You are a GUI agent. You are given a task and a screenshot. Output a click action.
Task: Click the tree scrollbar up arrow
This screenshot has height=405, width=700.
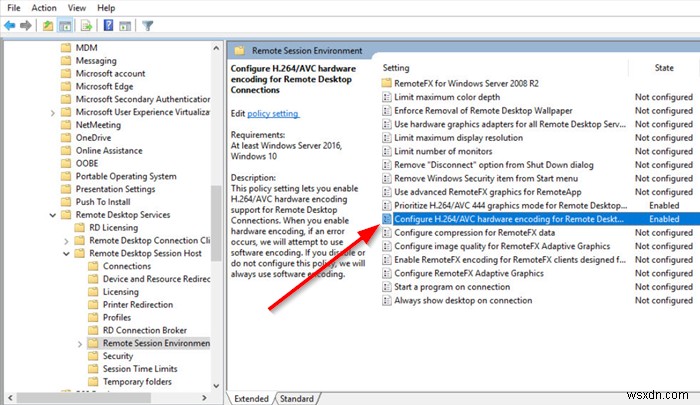(217, 47)
